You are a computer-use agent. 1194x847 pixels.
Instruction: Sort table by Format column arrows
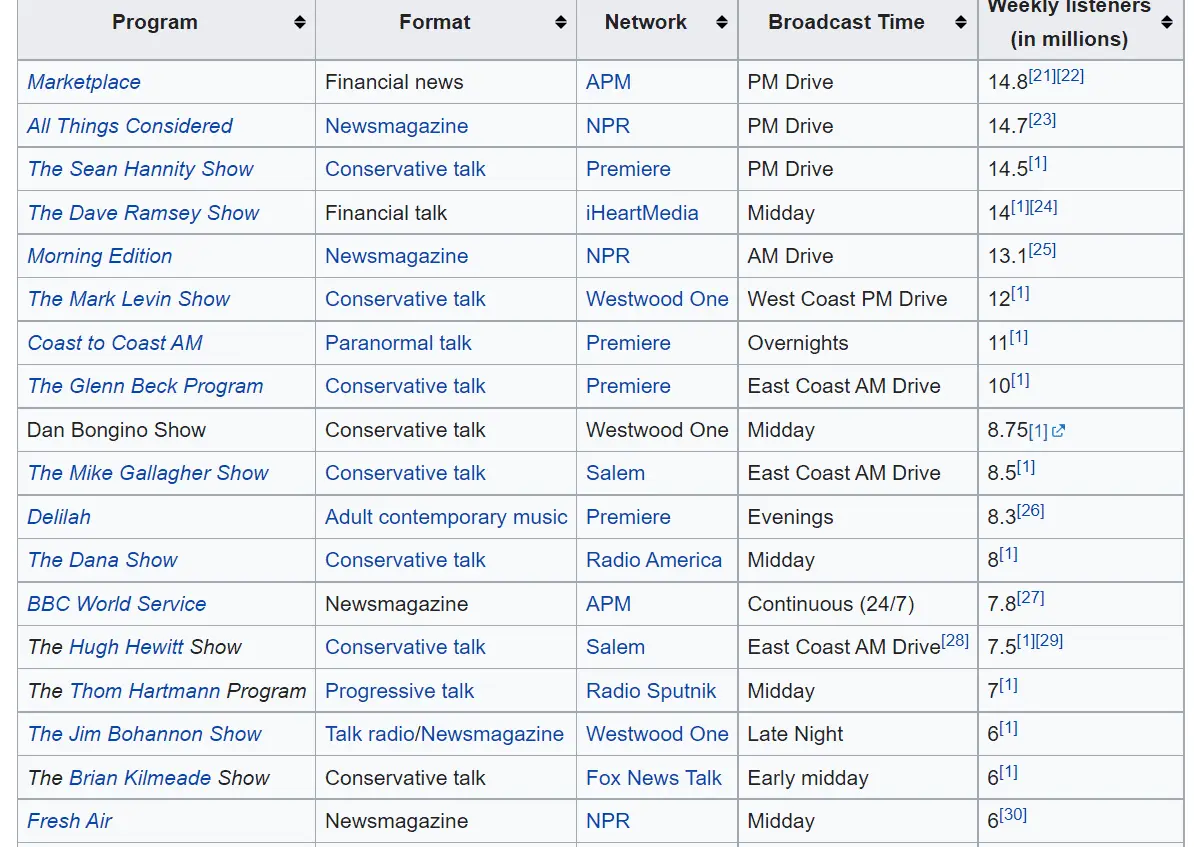click(560, 22)
